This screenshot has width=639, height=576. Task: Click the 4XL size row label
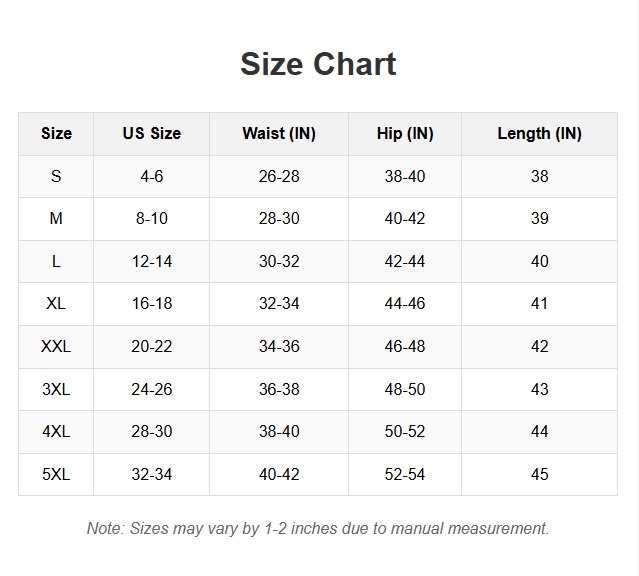tap(56, 431)
